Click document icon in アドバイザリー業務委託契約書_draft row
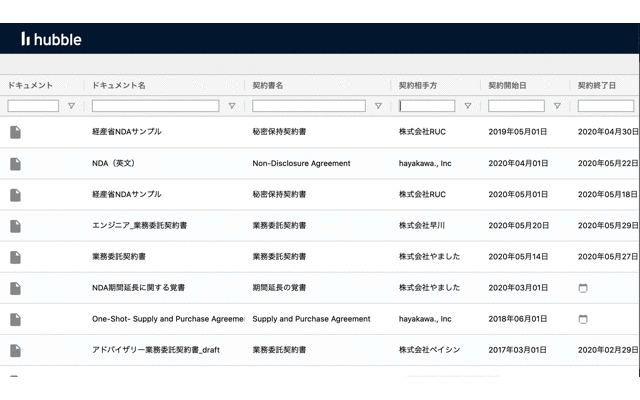The width and height of the screenshot is (640, 400). 16,350
